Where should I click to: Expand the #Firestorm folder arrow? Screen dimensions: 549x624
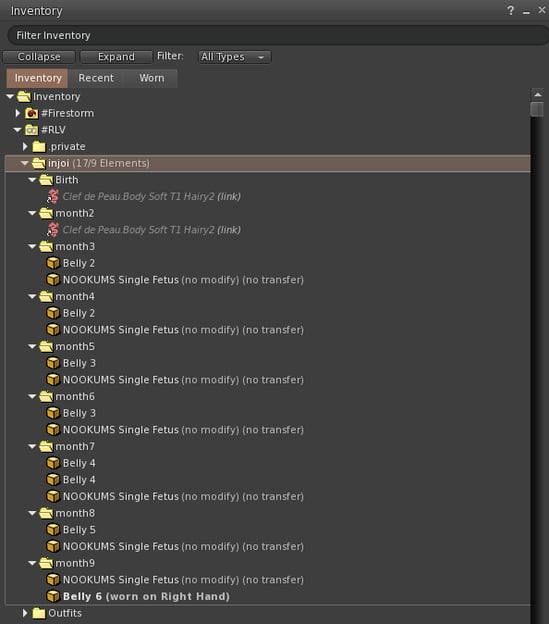(x=18, y=113)
